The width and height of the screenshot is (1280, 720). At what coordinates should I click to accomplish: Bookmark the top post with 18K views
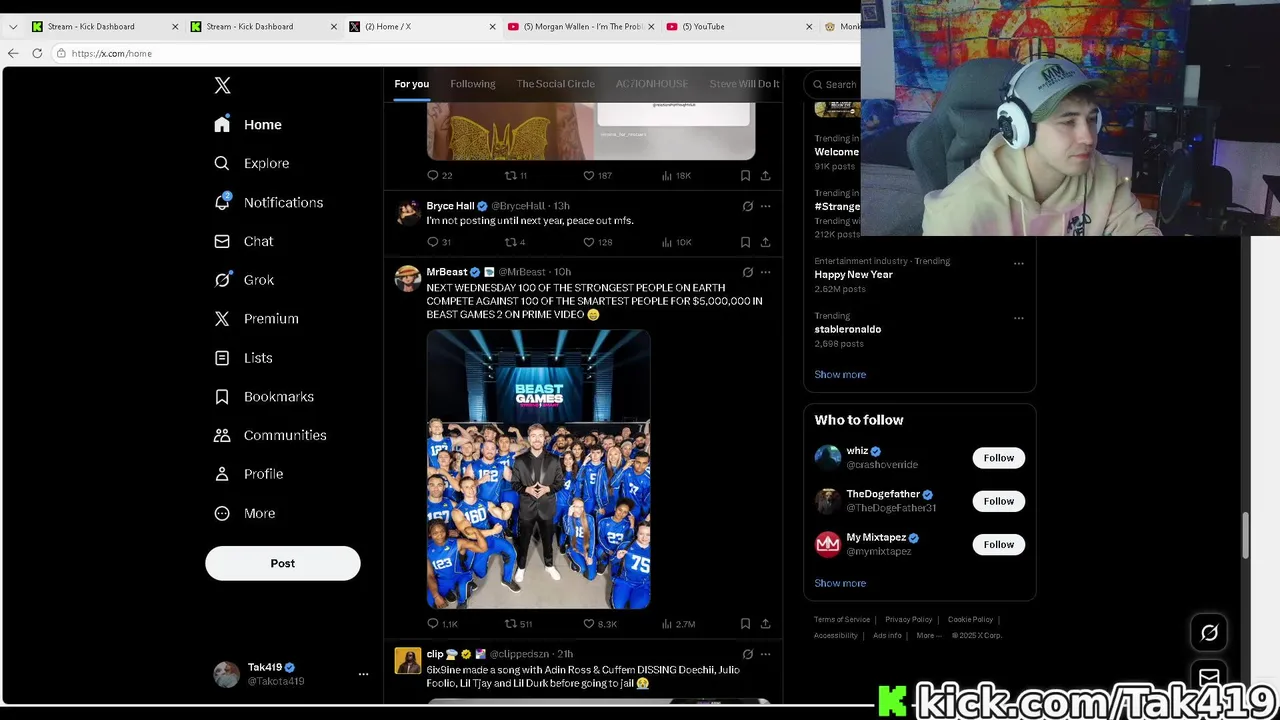tap(745, 176)
